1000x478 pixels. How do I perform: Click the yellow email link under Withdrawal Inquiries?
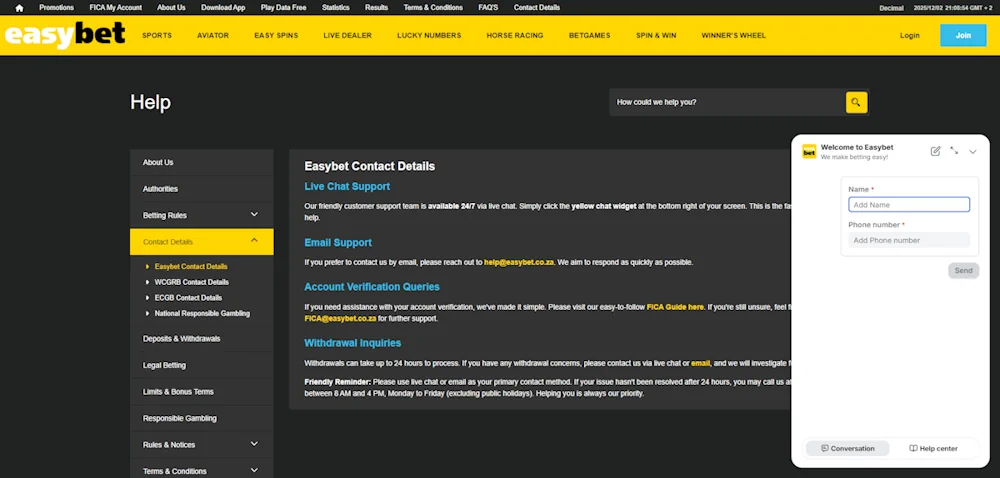[x=700, y=363]
